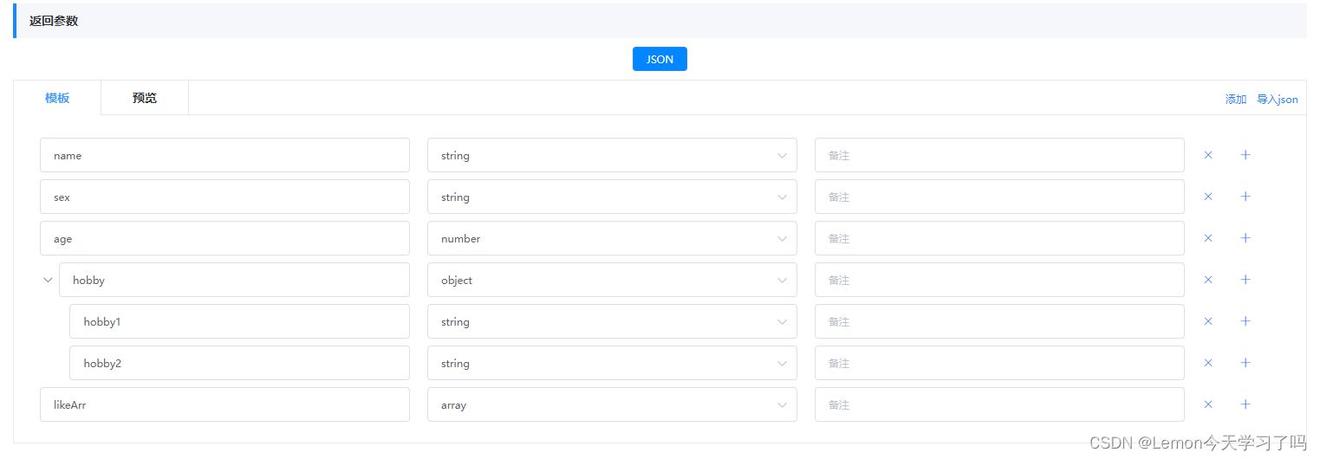Delete the name row with X icon

(1207, 155)
